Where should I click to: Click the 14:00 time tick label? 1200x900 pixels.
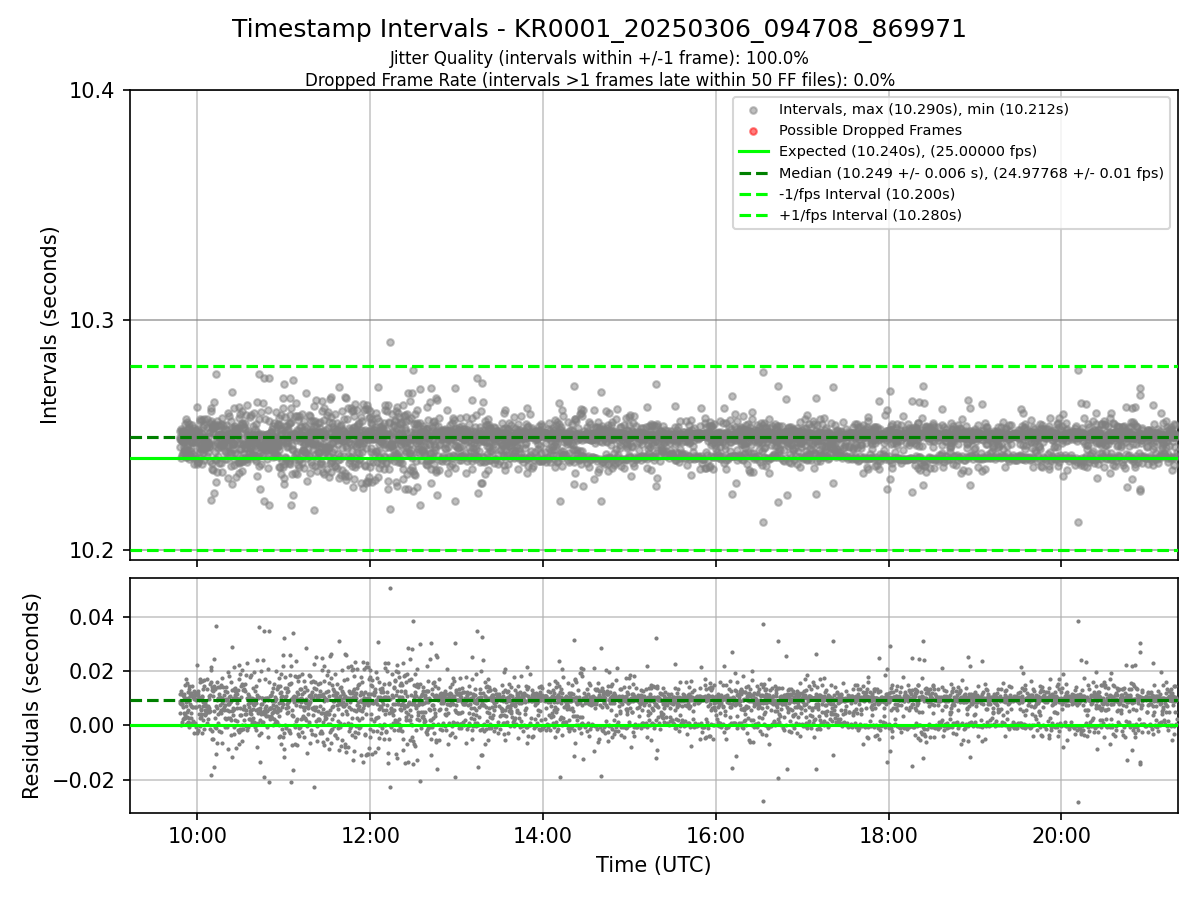point(543,834)
